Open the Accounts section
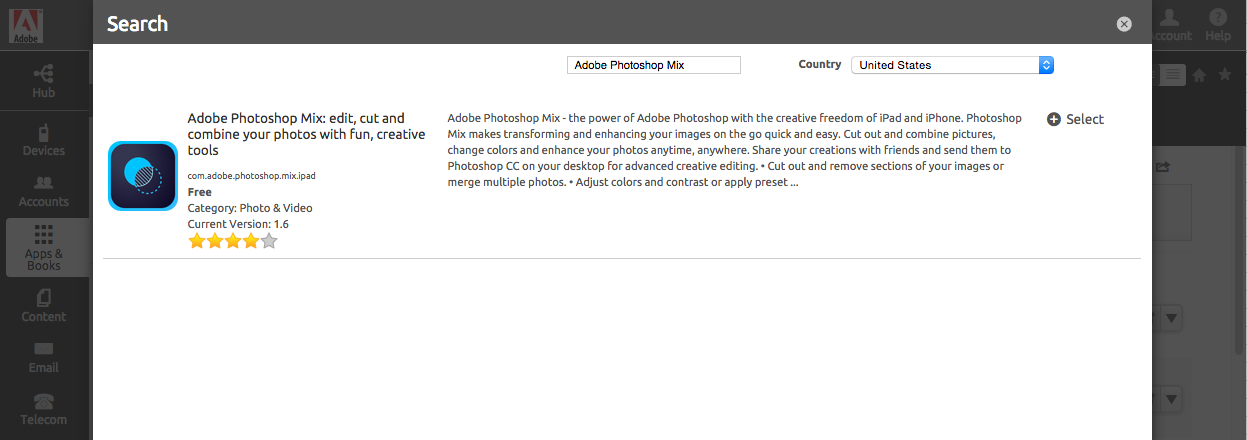Viewport: 1247px width, 440px height. [43, 191]
